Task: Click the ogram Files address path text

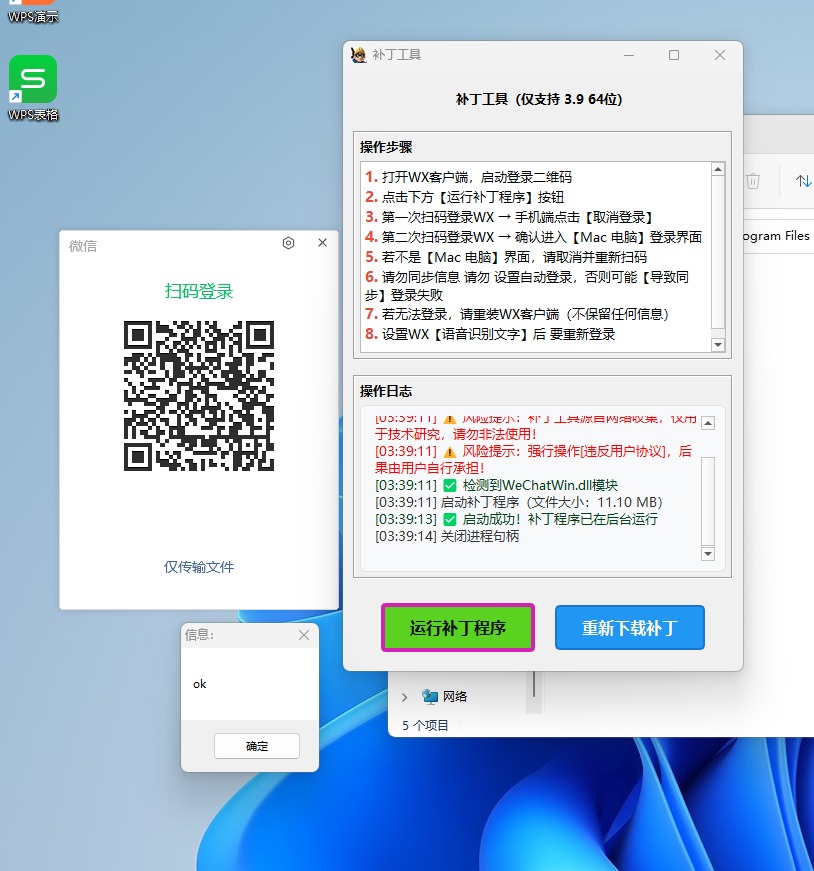Action: (x=776, y=236)
